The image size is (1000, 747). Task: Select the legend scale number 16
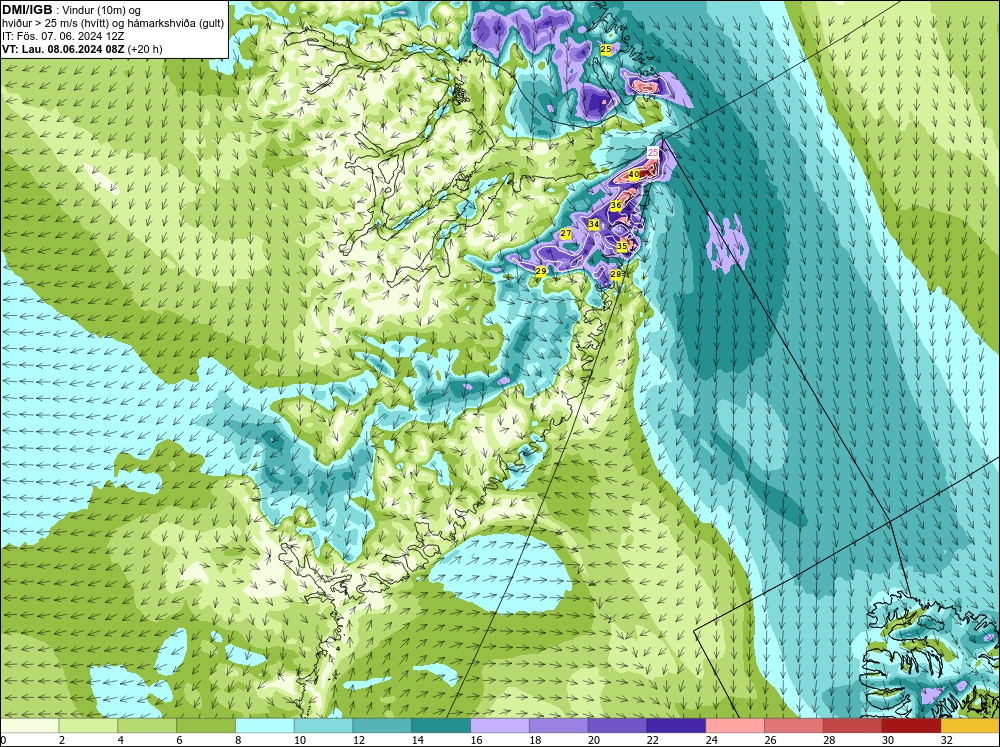(476, 740)
